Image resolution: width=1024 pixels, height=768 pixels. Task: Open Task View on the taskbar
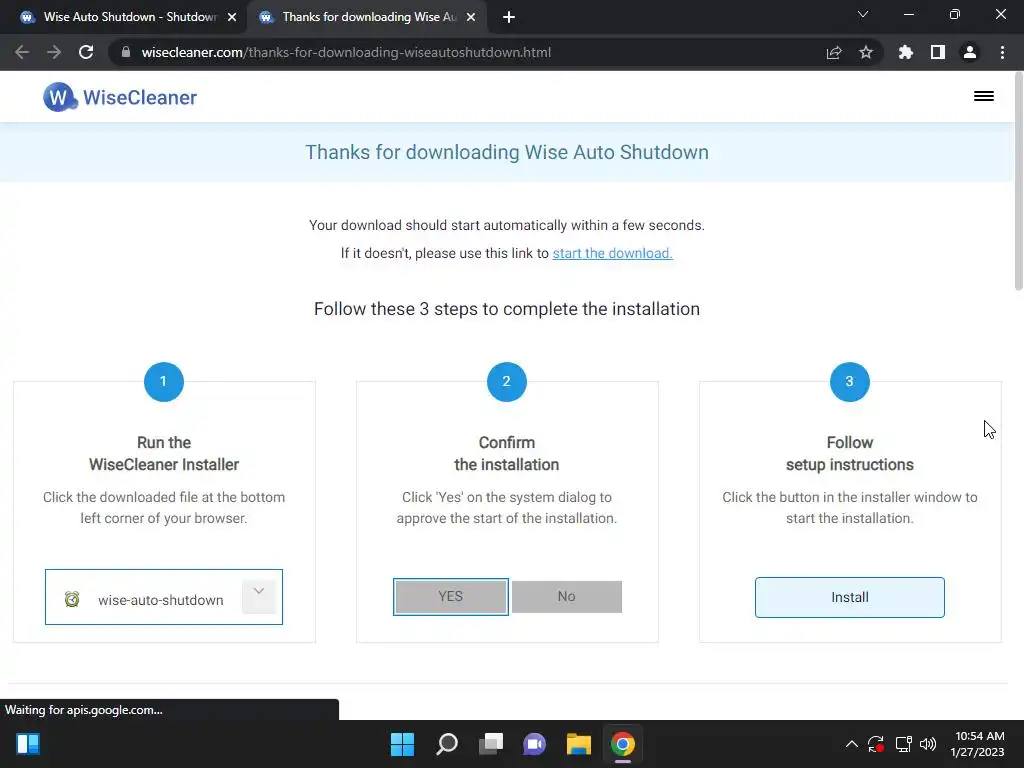click(491, 744)
